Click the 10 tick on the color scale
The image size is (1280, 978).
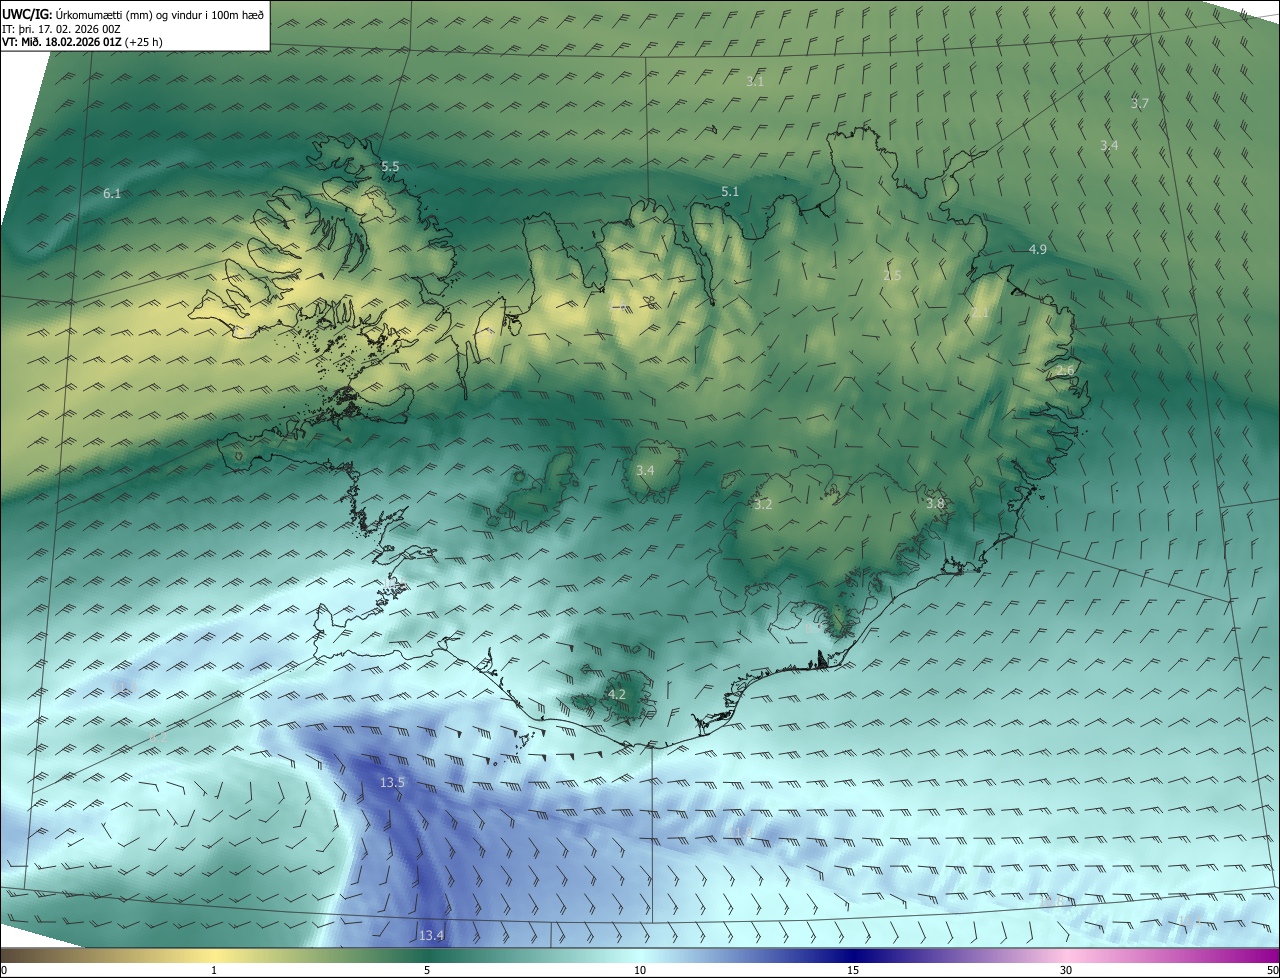(640, 970)
